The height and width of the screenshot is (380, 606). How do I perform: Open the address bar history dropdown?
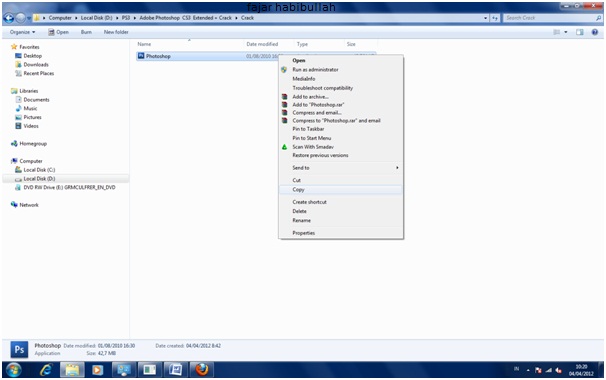pos(486,18)
